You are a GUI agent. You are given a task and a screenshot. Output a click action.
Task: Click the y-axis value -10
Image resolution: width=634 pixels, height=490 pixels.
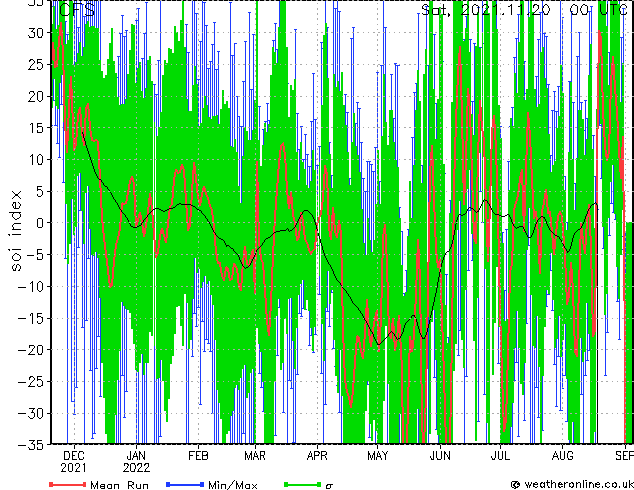pos(31,287)
